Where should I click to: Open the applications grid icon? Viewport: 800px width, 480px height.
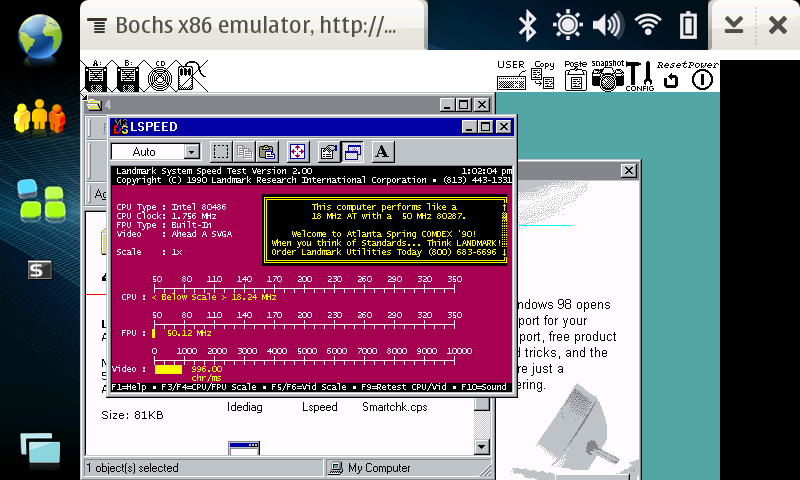pos(40,200)
